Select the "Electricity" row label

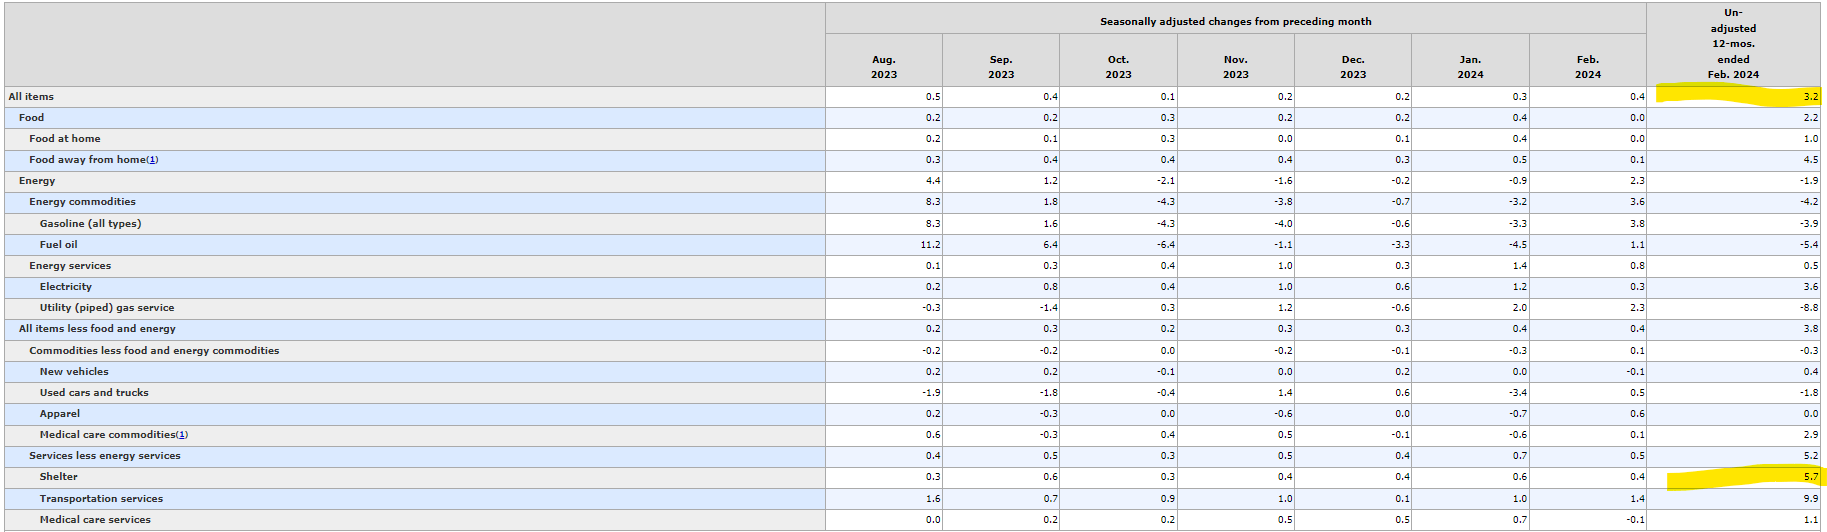(66, 287)
